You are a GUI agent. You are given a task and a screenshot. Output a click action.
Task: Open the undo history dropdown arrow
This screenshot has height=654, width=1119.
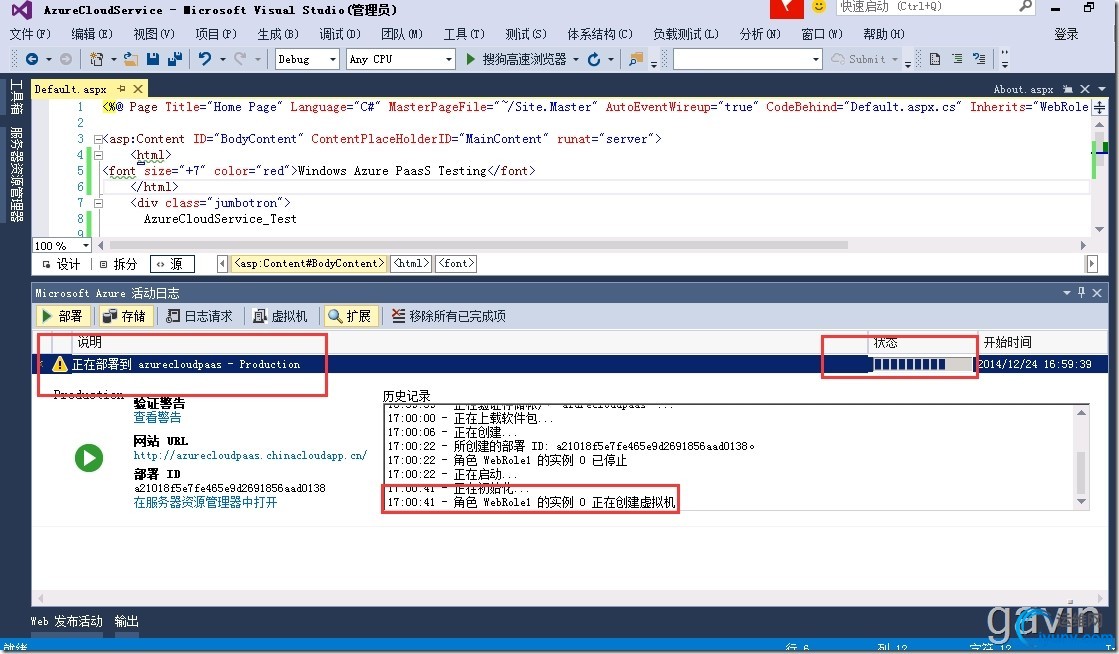[x=223, y=59]
